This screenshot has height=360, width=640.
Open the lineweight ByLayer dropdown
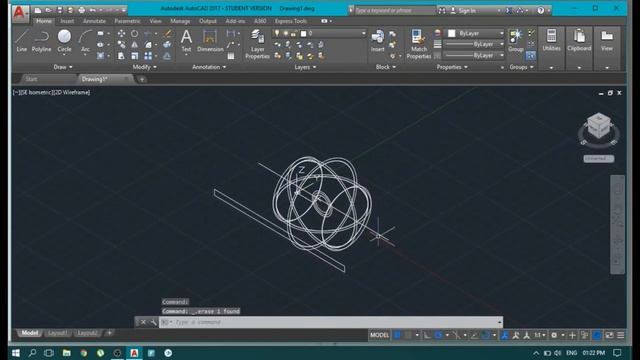click(x=473, y=44)
